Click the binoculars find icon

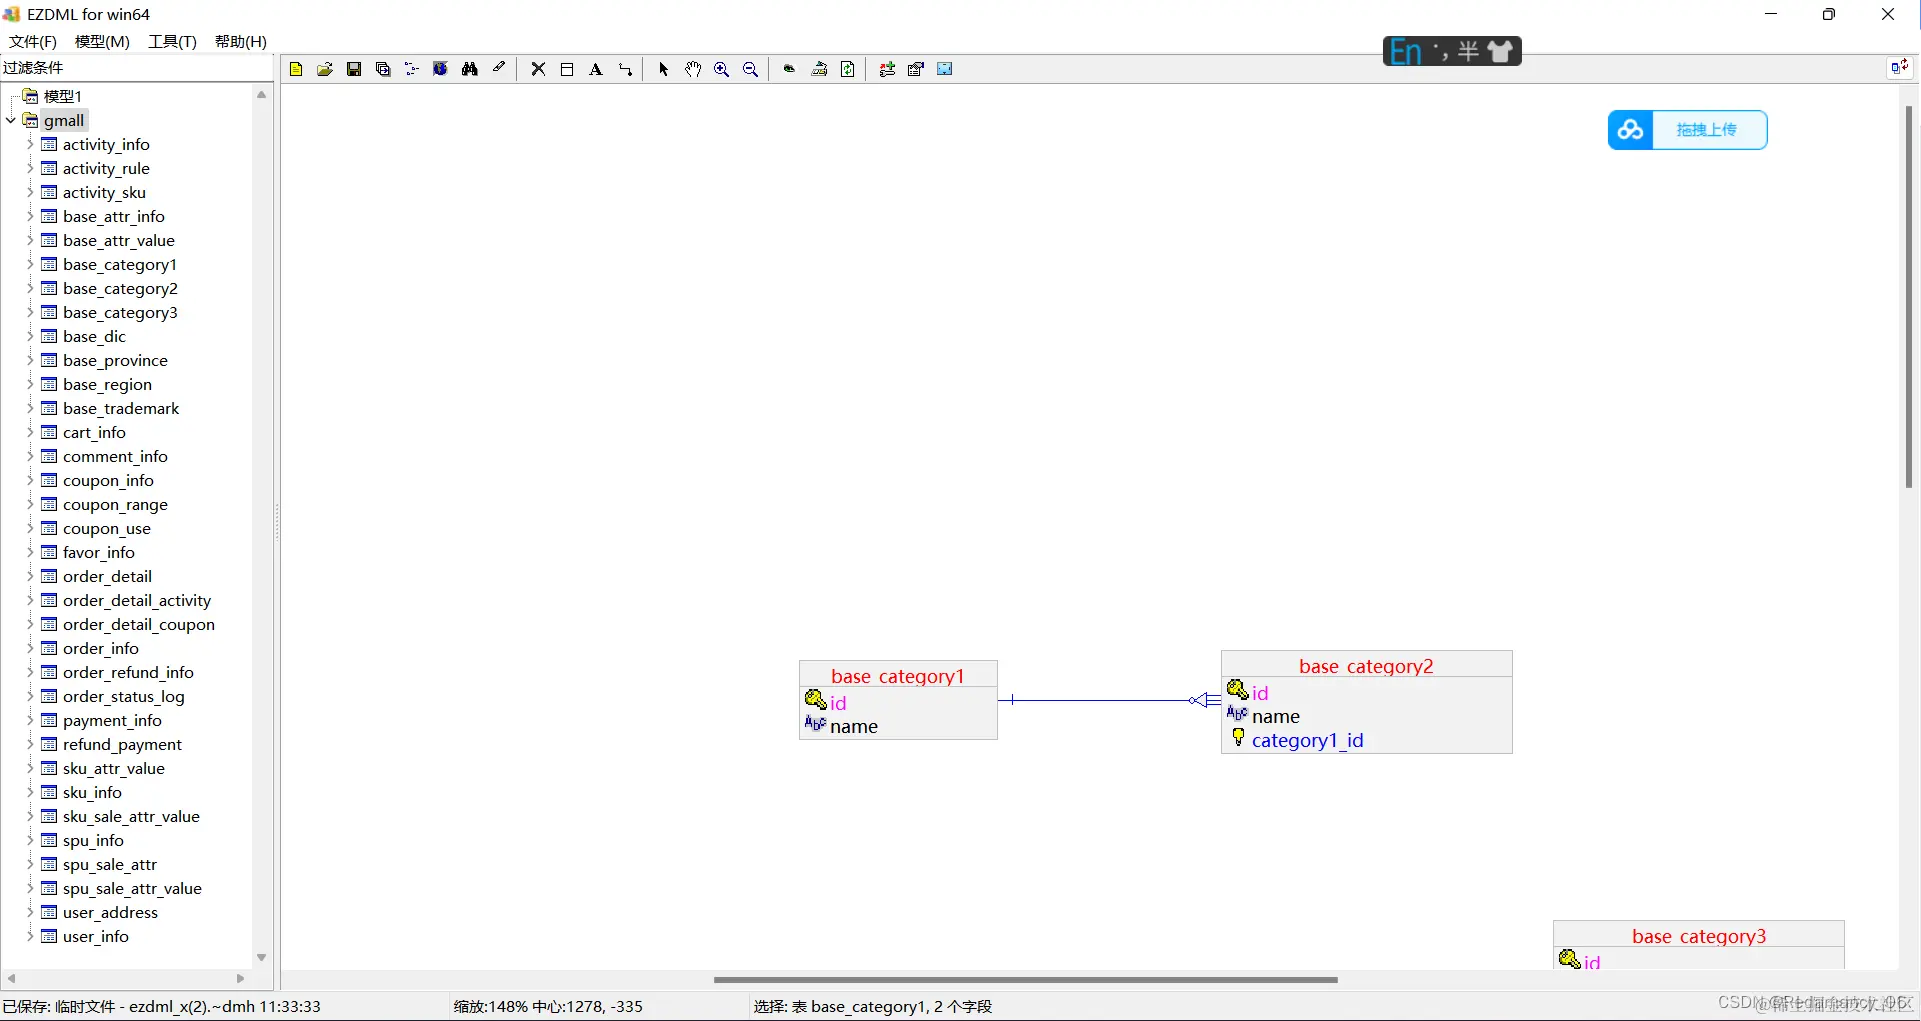click(469, 69)
